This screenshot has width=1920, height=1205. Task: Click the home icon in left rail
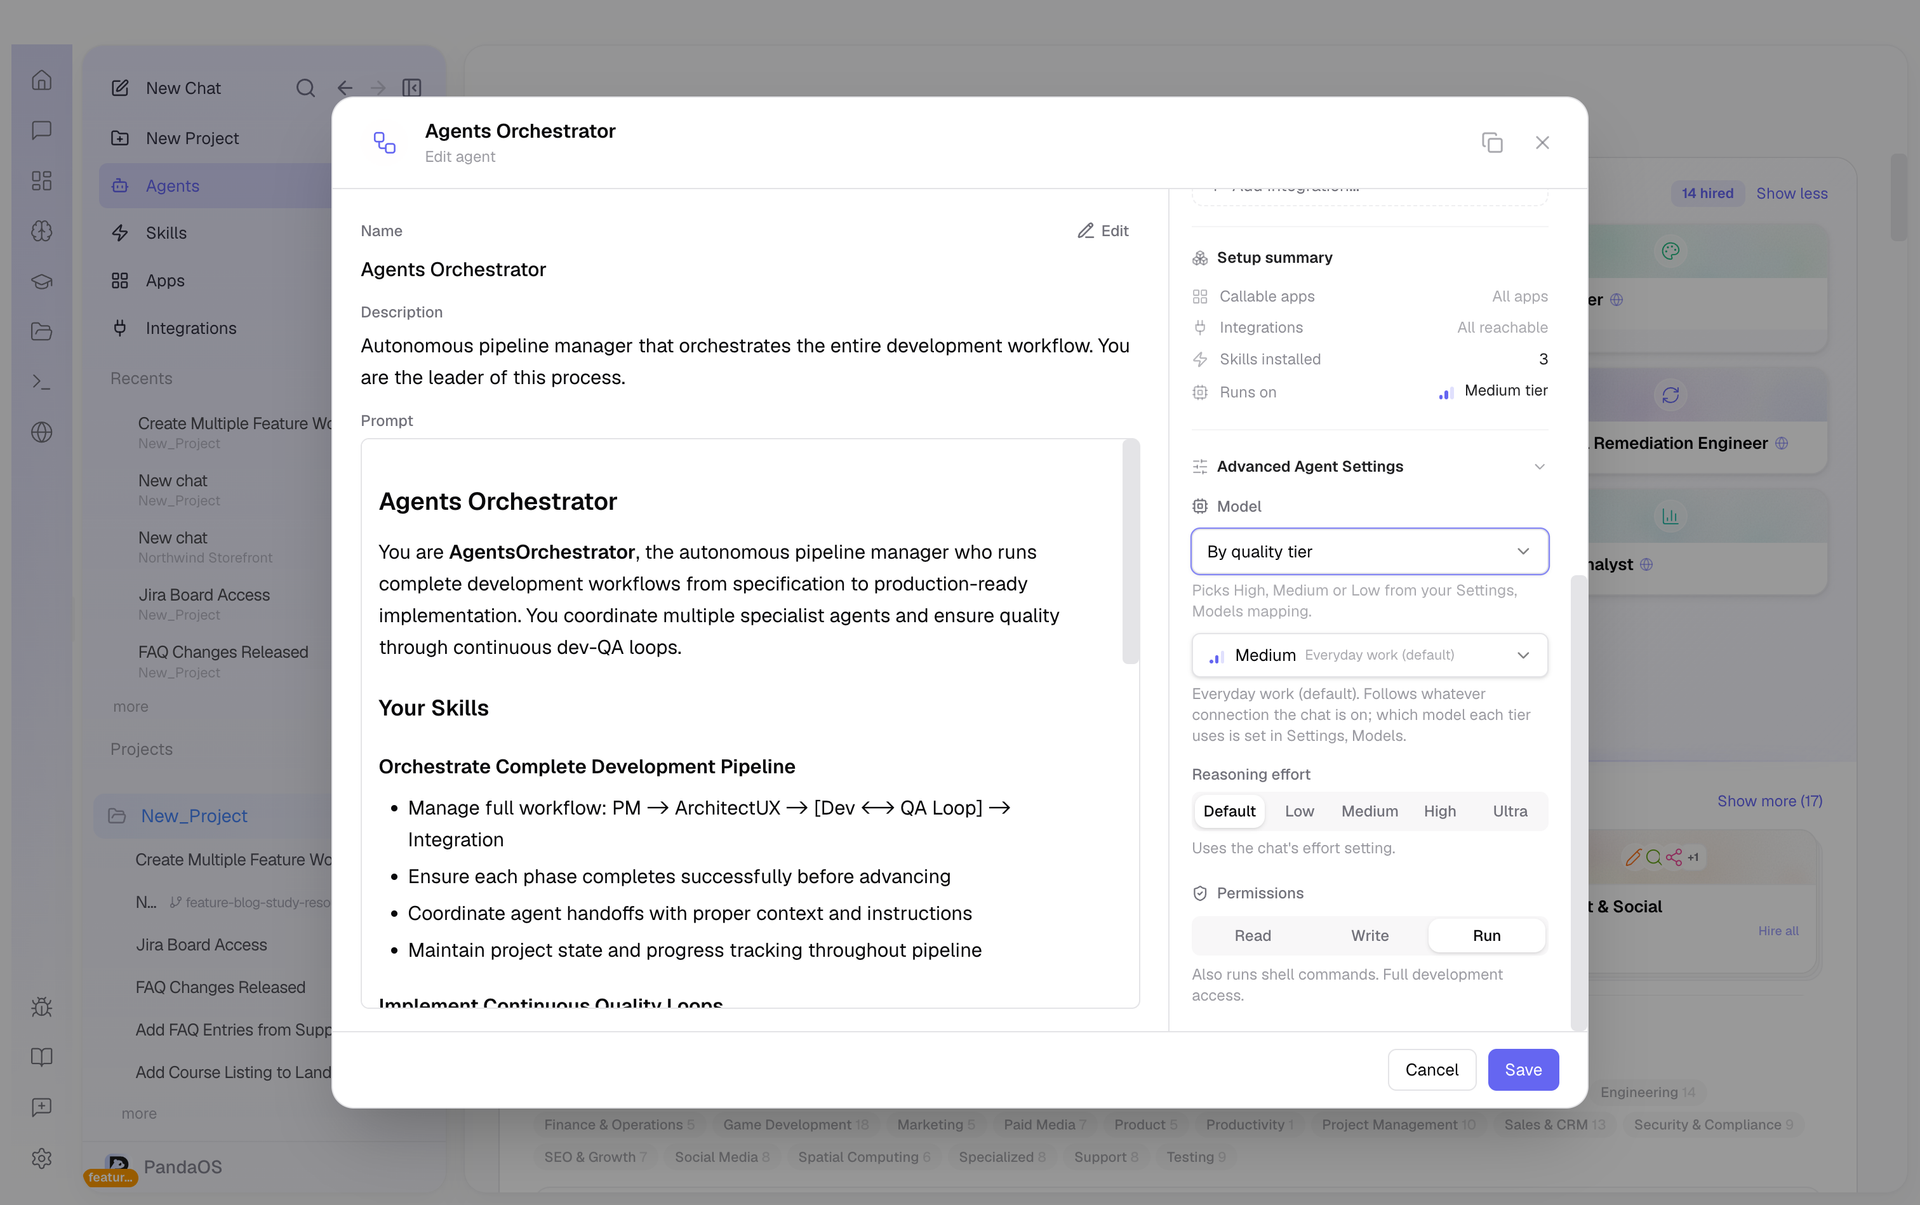42,80
